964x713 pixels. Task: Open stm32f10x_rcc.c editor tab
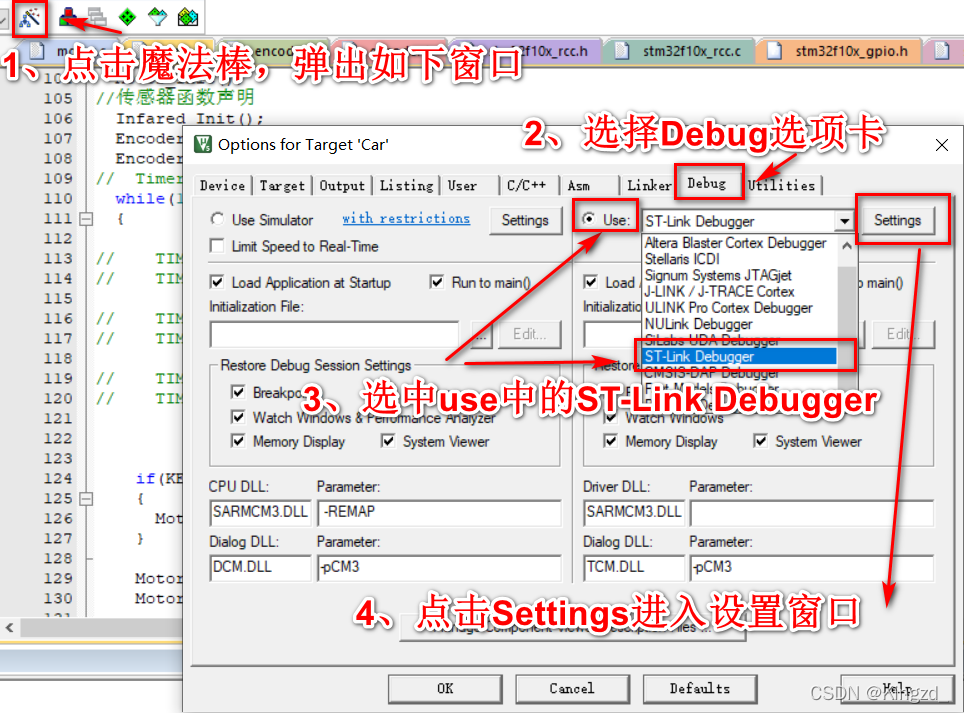pyautogui.click(x=679, y=51)
